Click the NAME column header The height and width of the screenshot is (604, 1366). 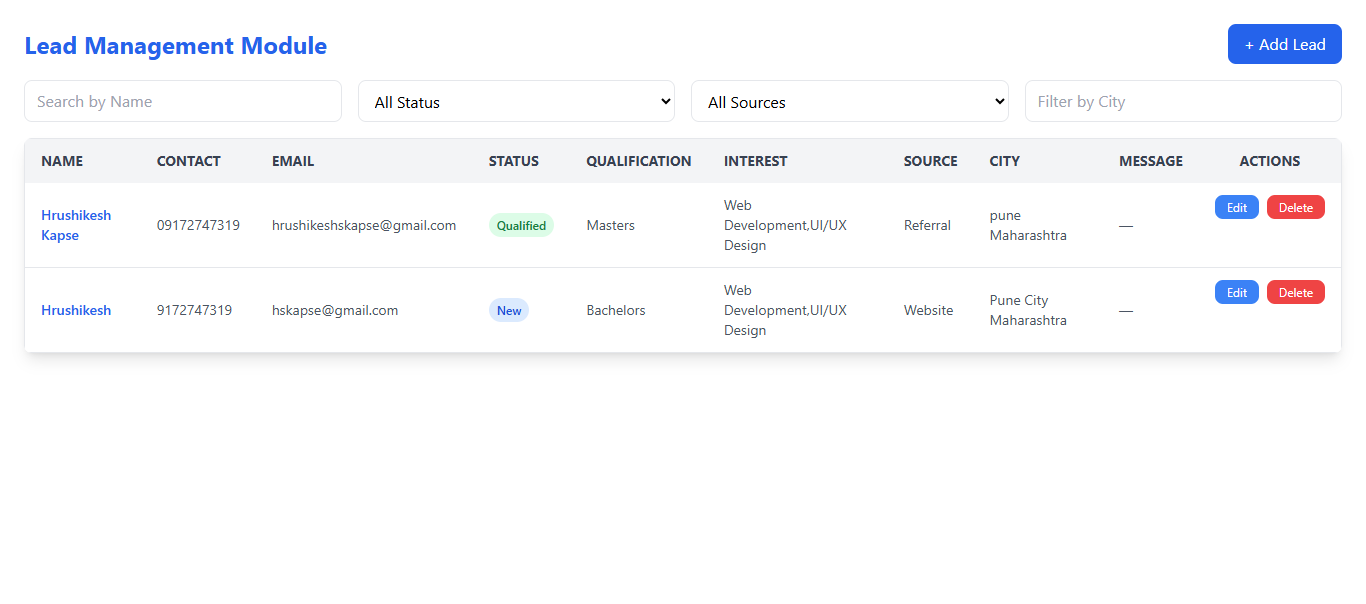[x=62, y=161]
